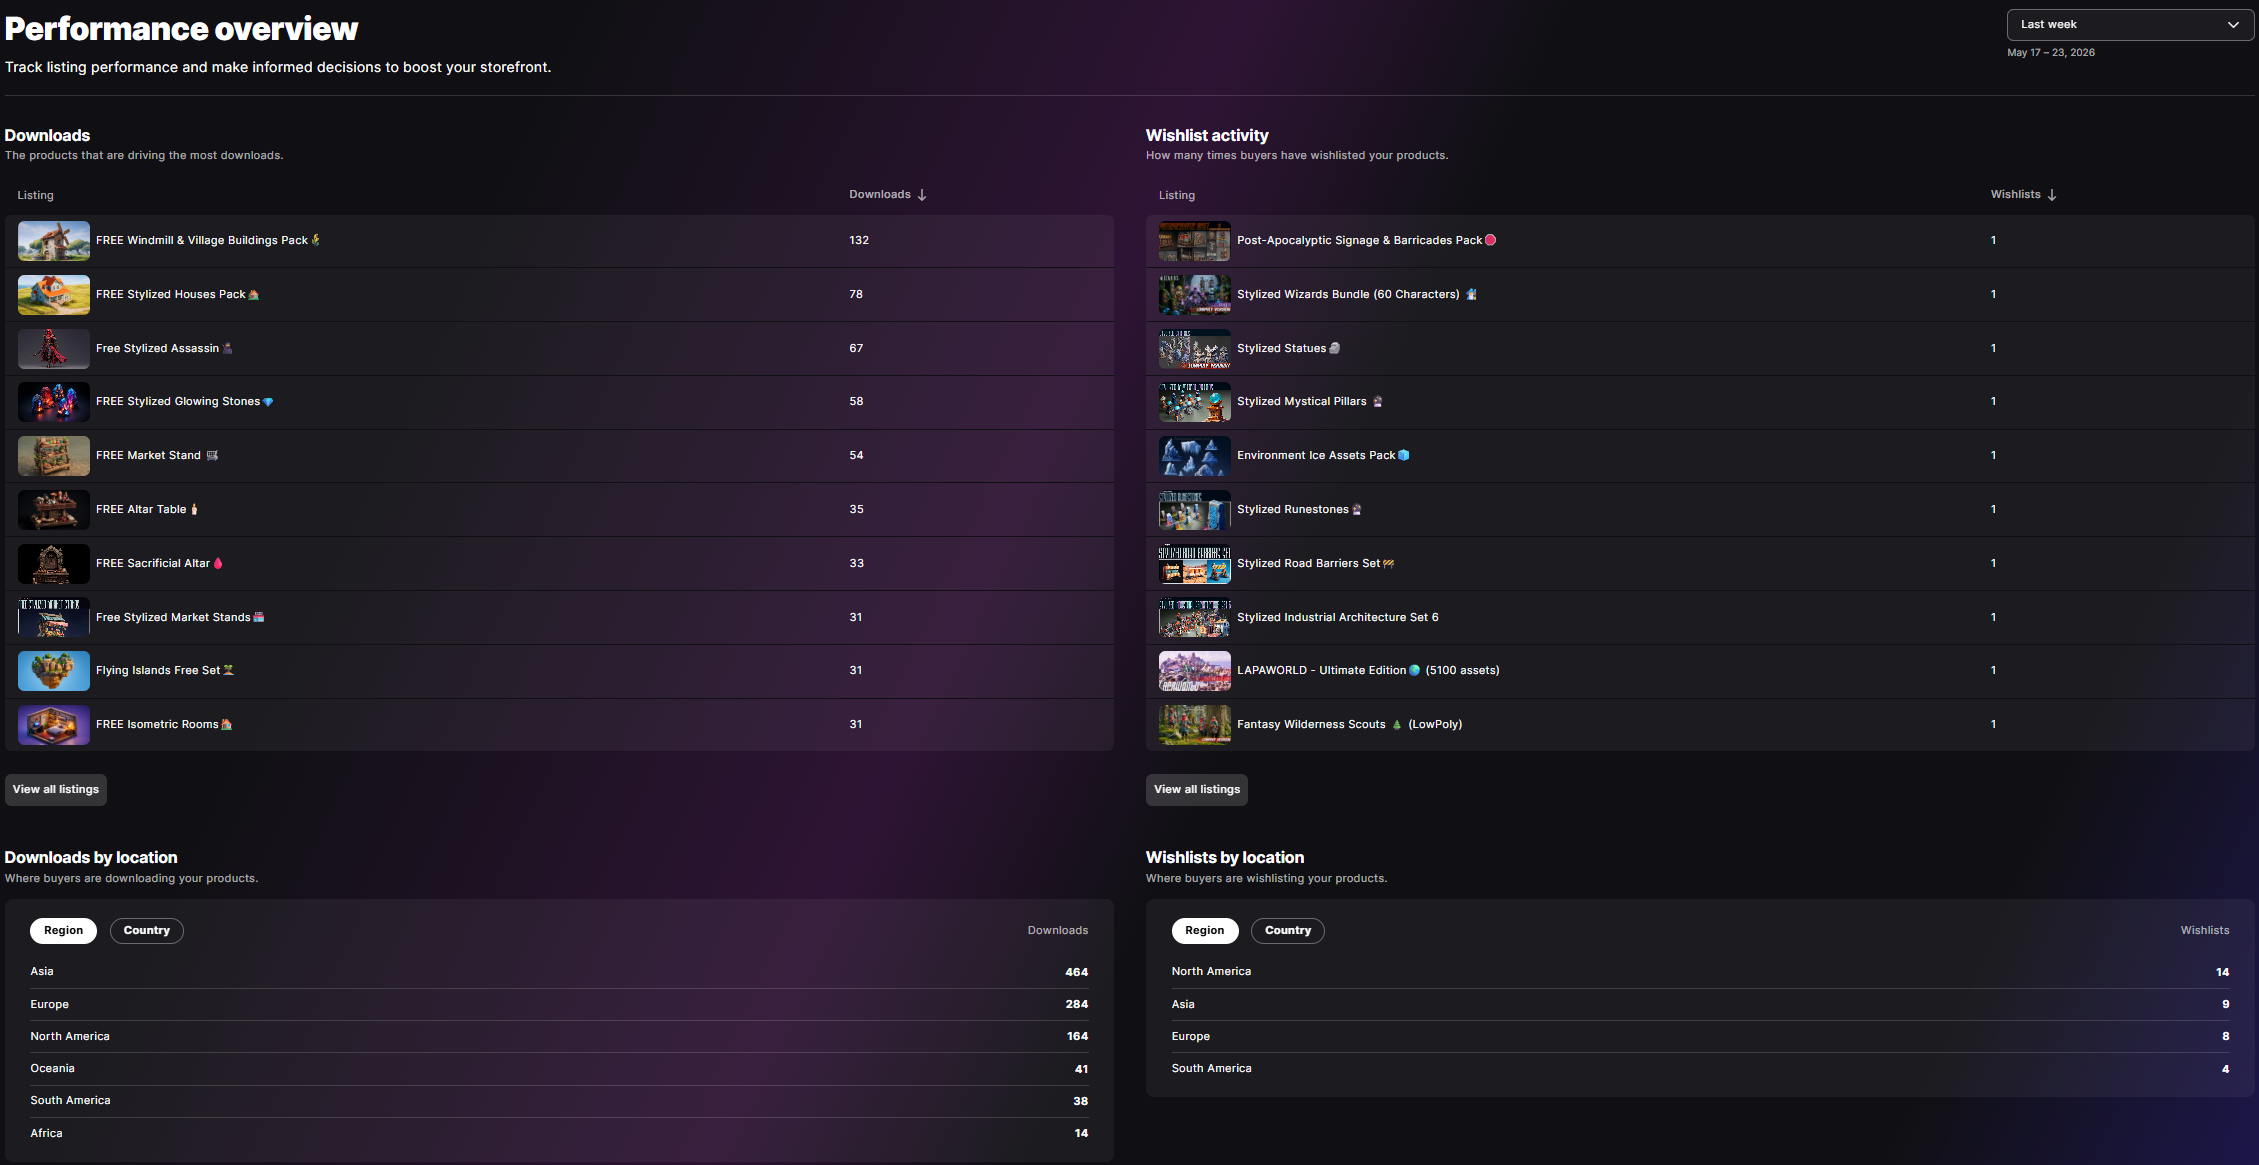
Task: Open Stylized Road Barriers Set thumbnail
Action: coord(1195,564)
